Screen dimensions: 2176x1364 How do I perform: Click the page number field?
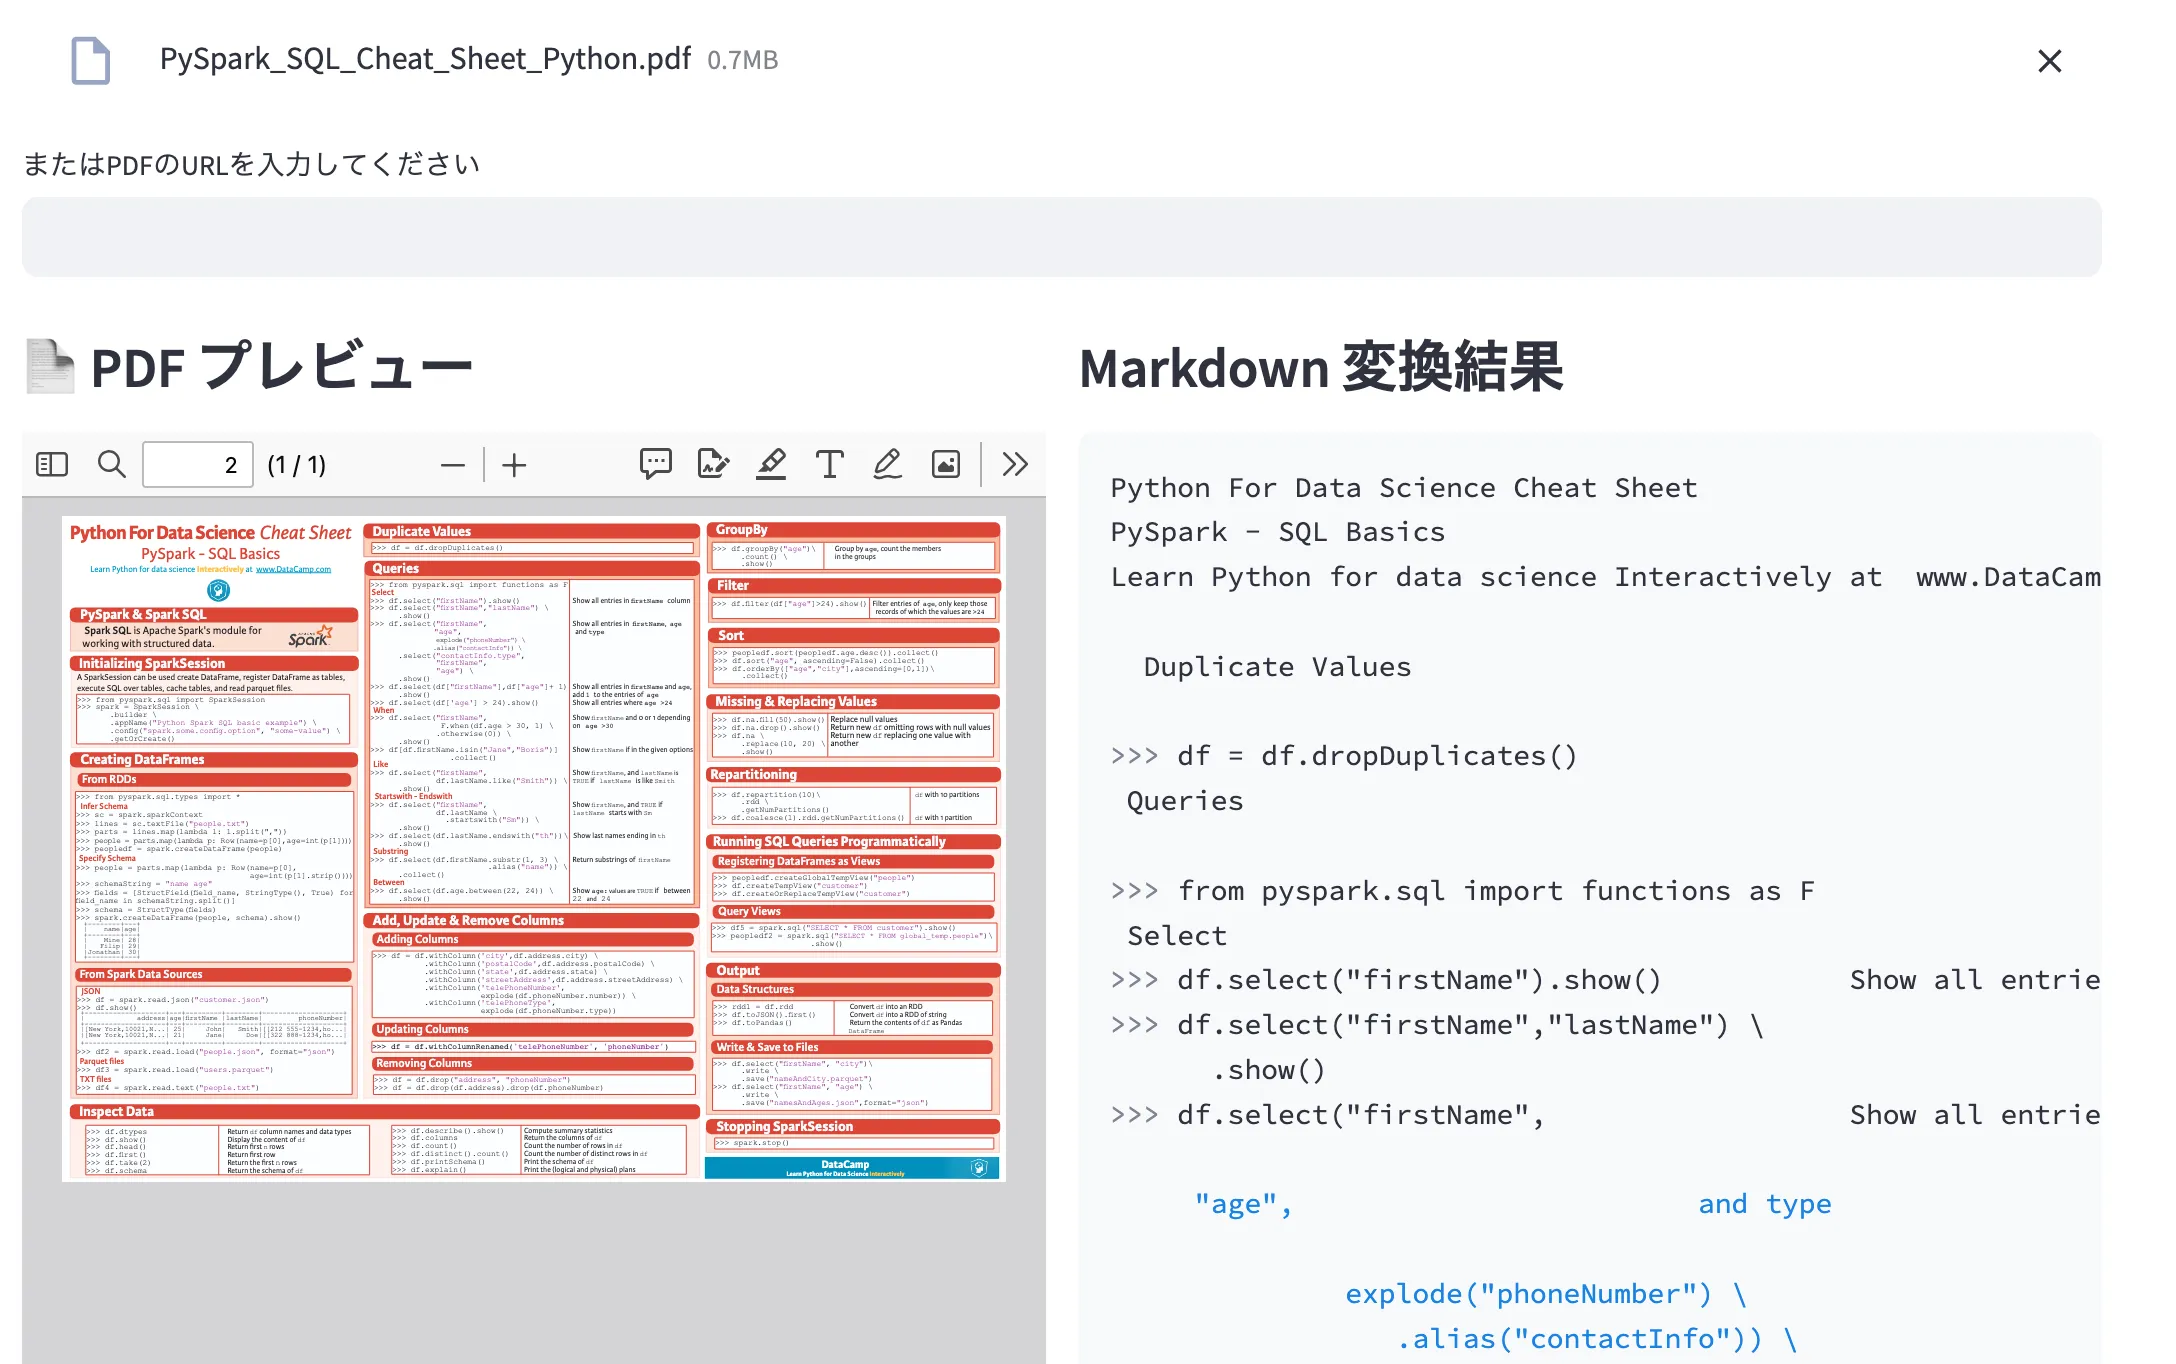coord(198,465)
